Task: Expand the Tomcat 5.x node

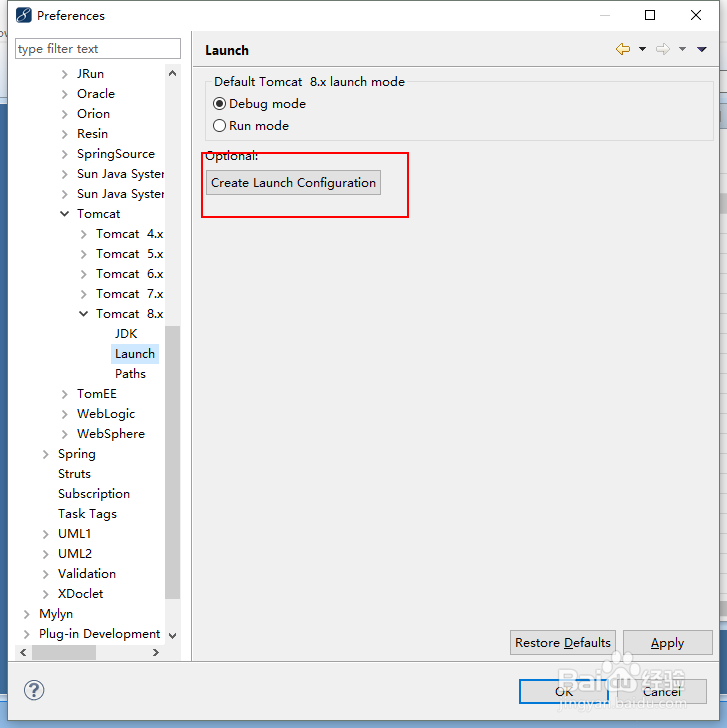Action: coord(84,254)
